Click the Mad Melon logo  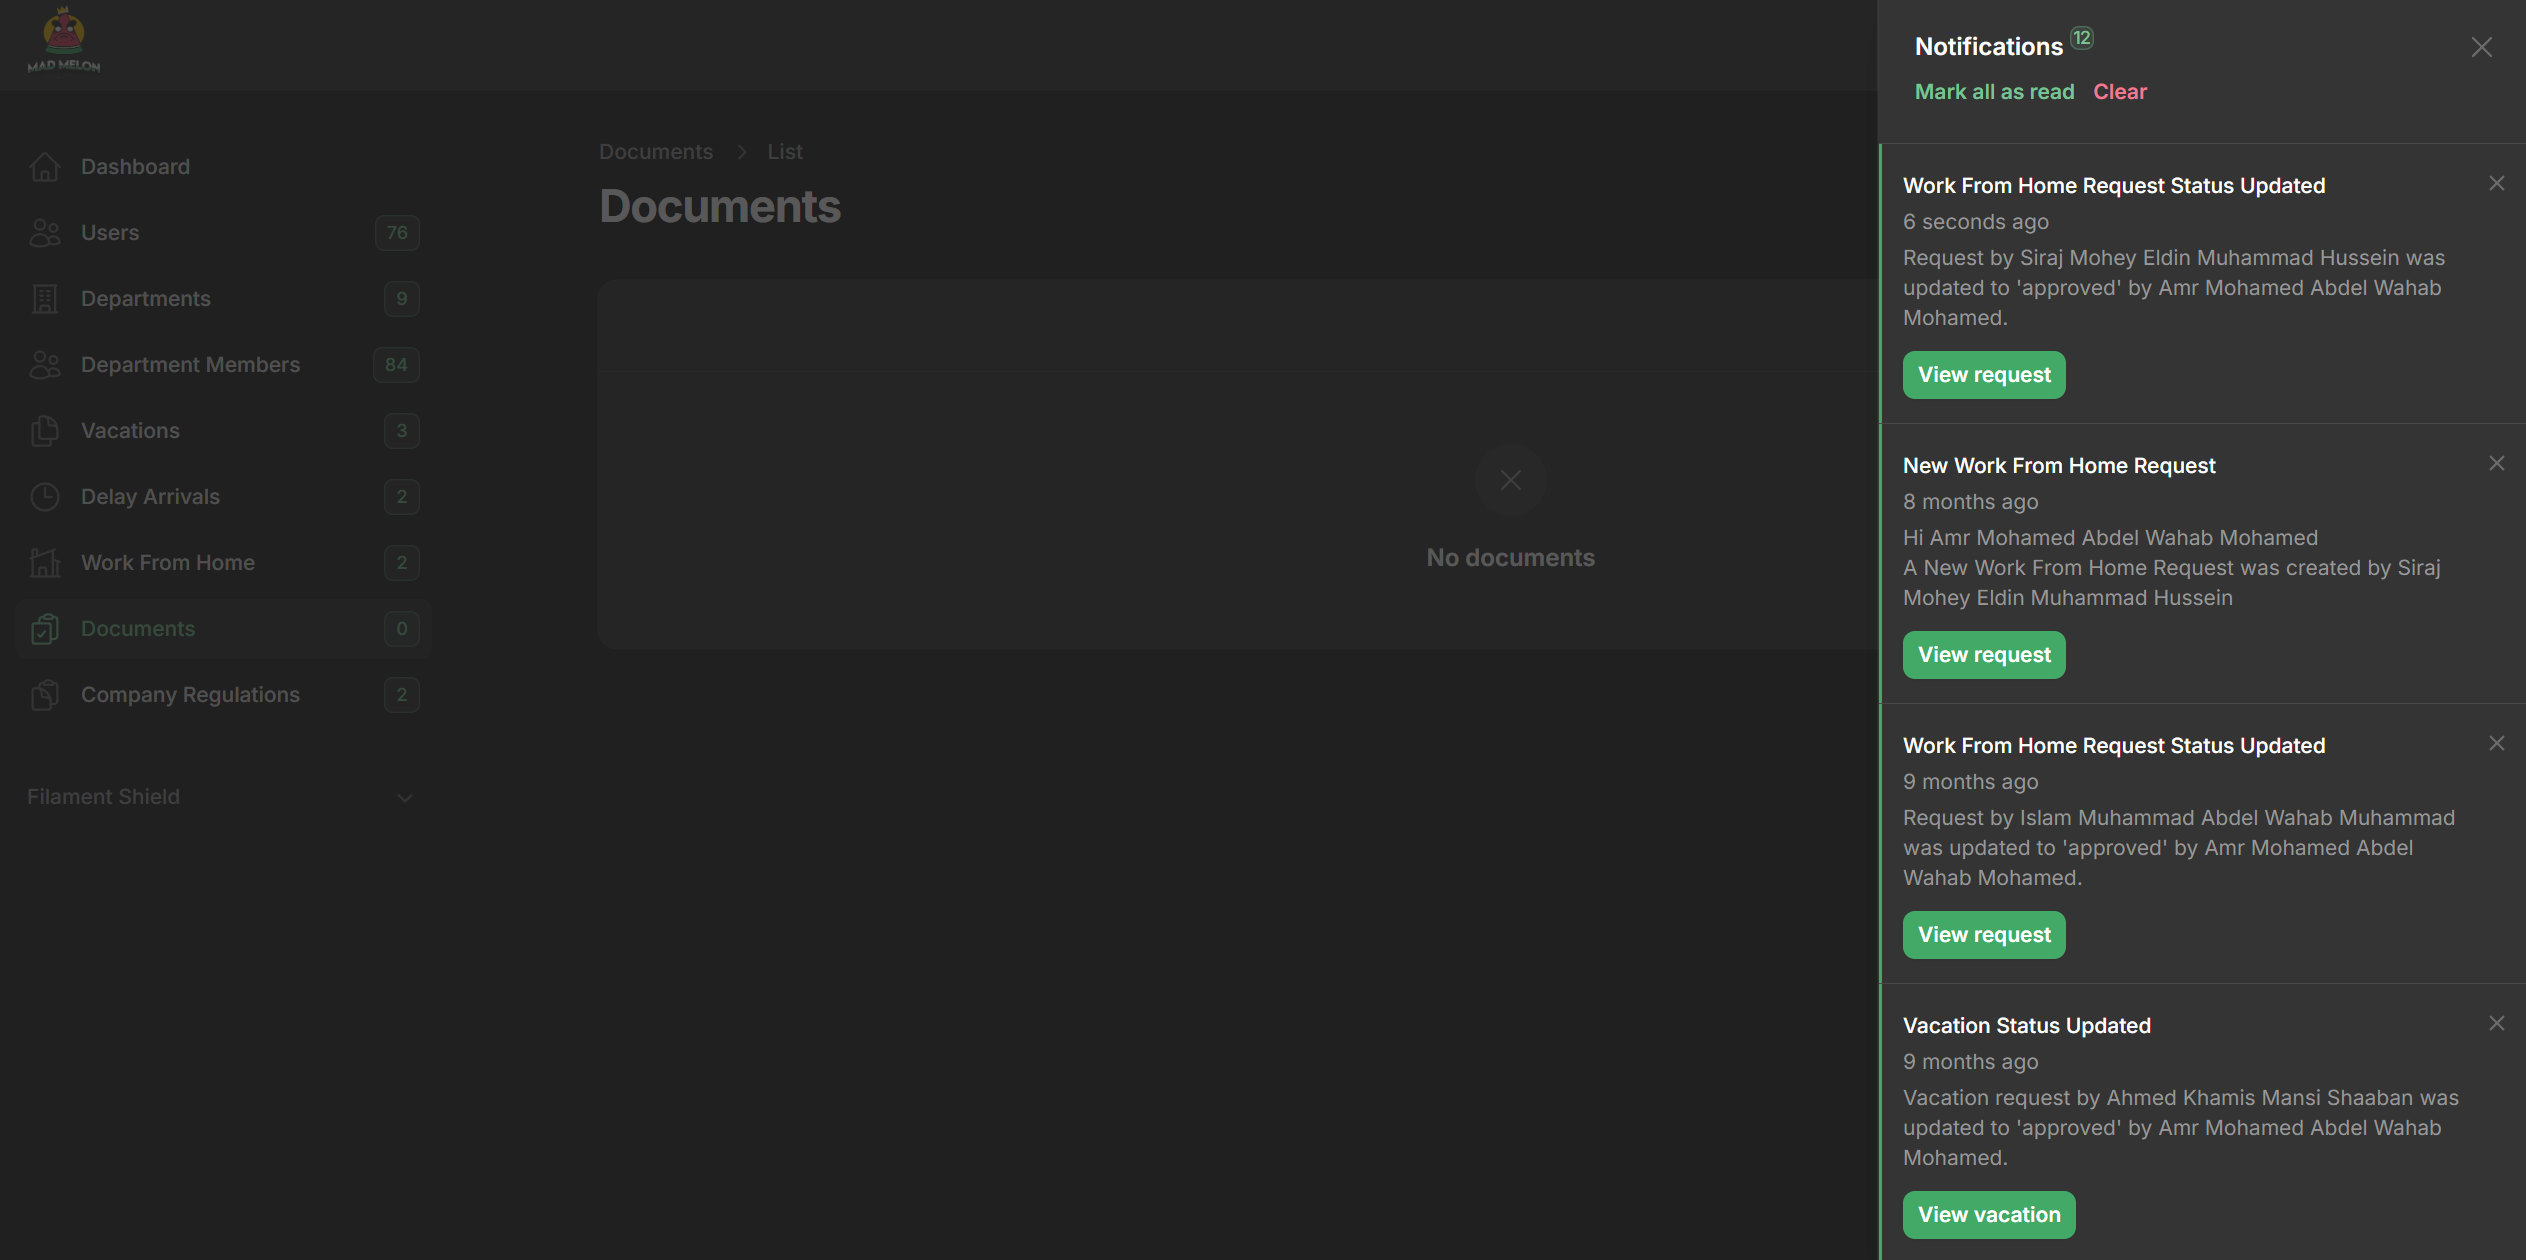point(64,41)
